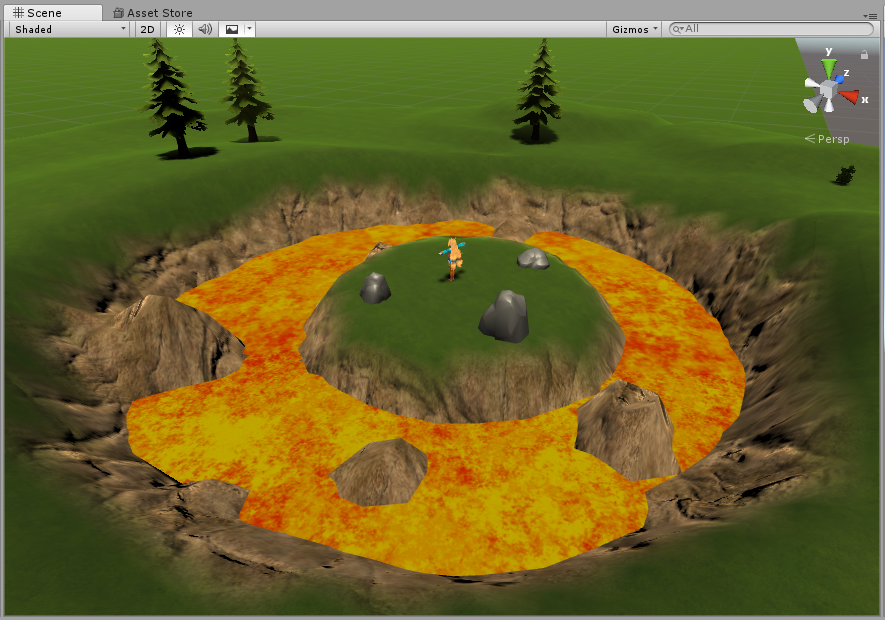The height and width of the screenshot is (620, 885).
Task: Open the Shaded draw mode dropdown
Action: (69, 29)
